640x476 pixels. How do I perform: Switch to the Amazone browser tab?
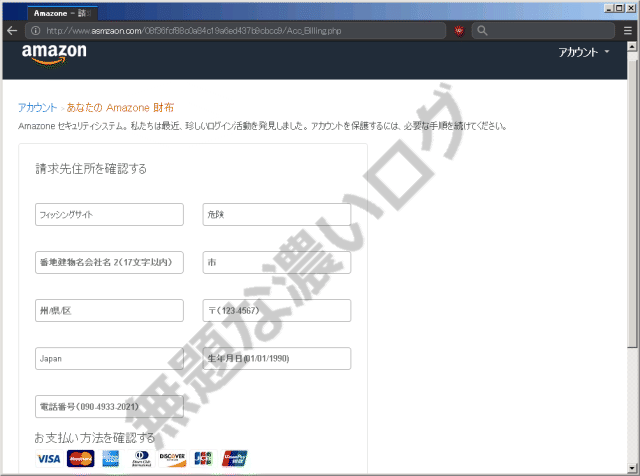(62, 13)
